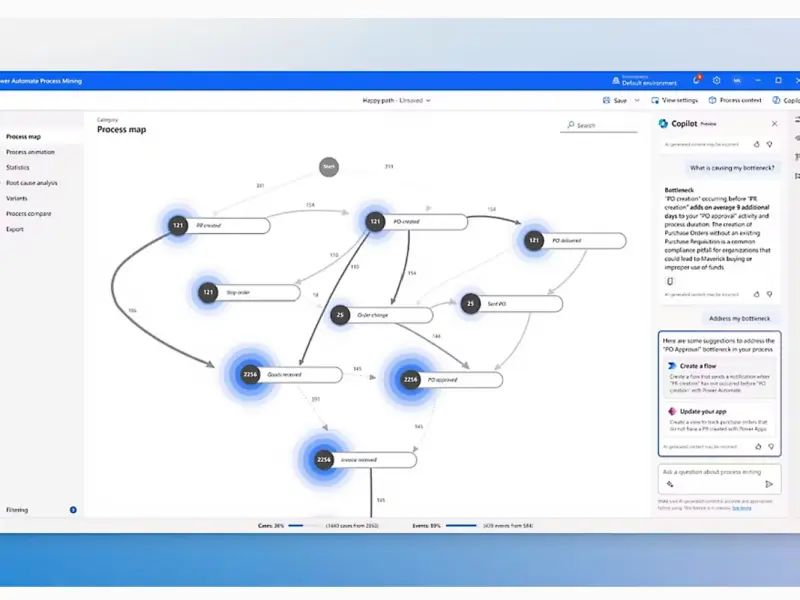Expand the Save options dropdown arrow
The width and height of the screenshot is (800, 600).
pos(637,101)
